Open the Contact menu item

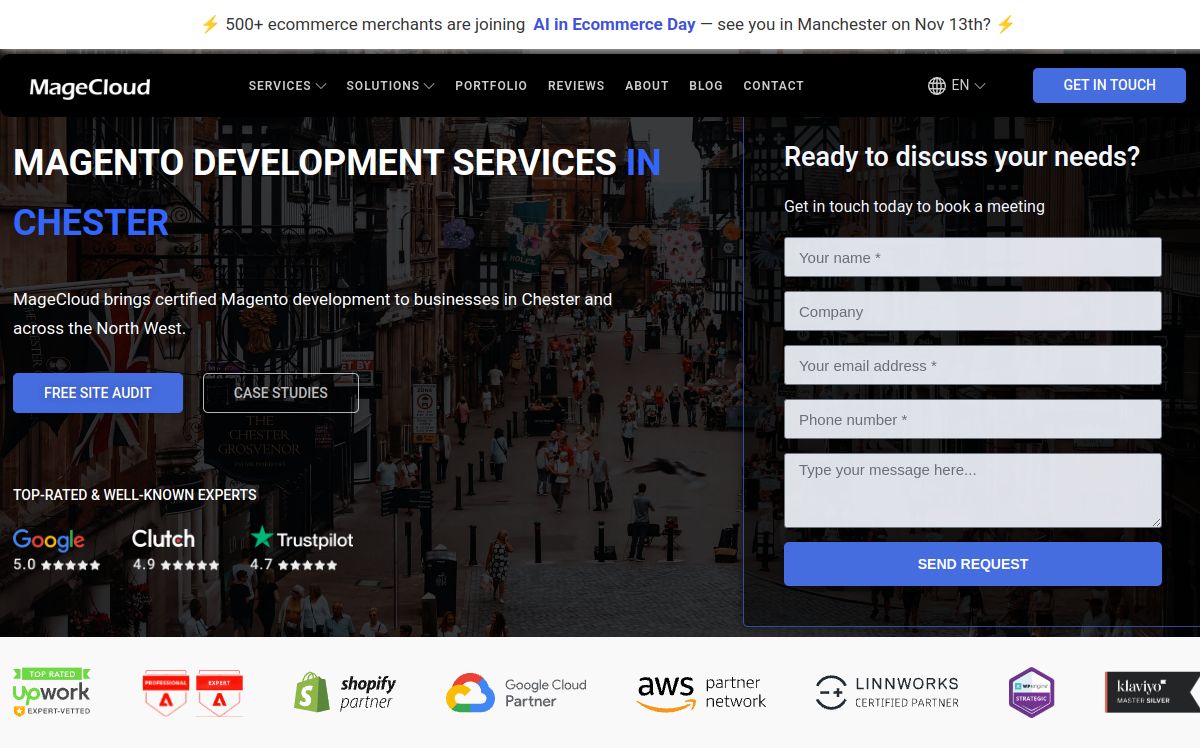tap(774, 86)
